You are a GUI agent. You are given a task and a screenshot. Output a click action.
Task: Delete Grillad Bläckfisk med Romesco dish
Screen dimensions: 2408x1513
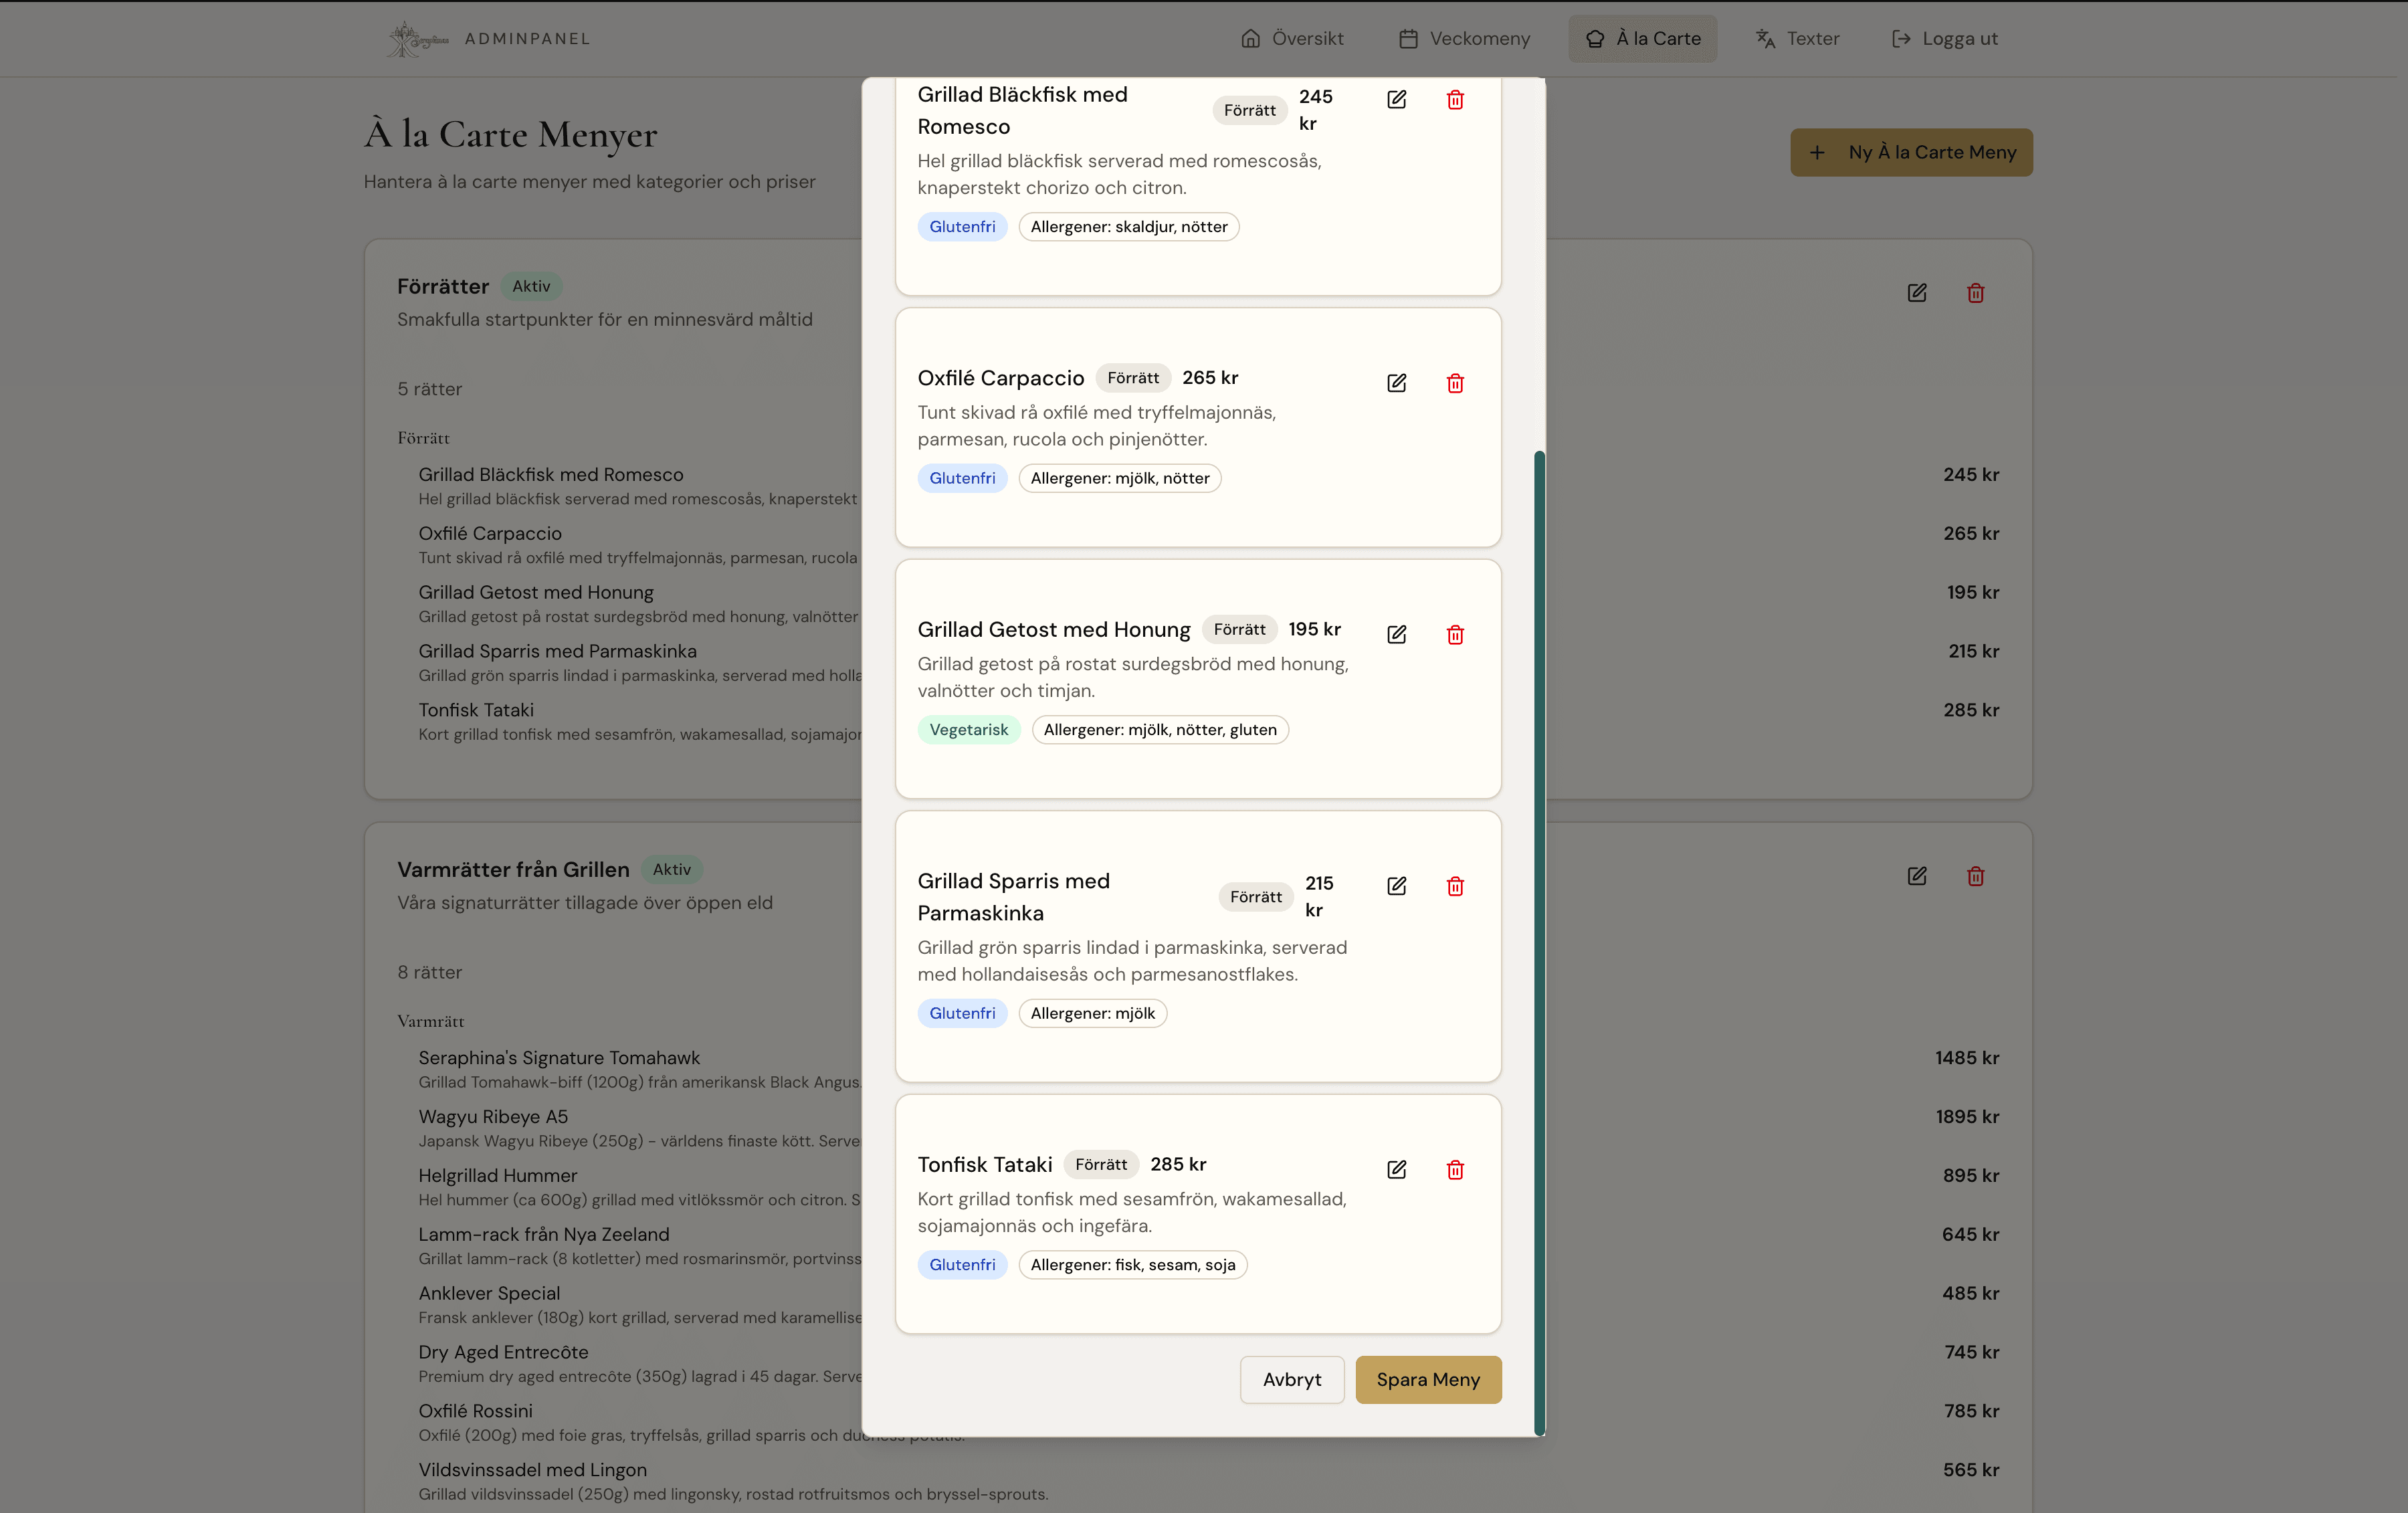pos(1455,99)
